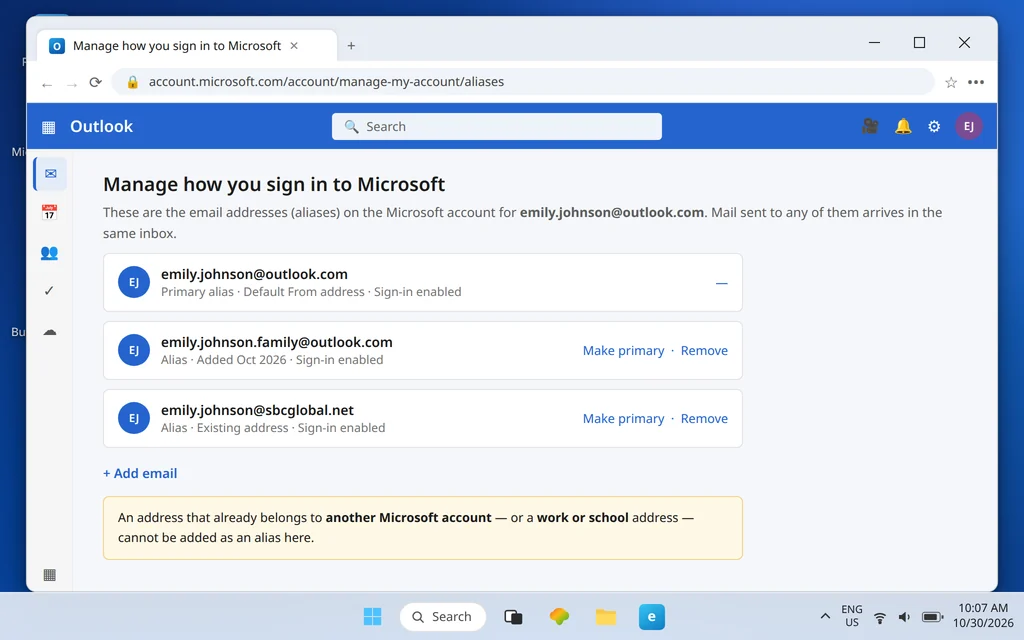Click the Manage how you sign in heading
Image resolution: width=1024 pixels, height=640 pixels.
click(x=274, y=184)
